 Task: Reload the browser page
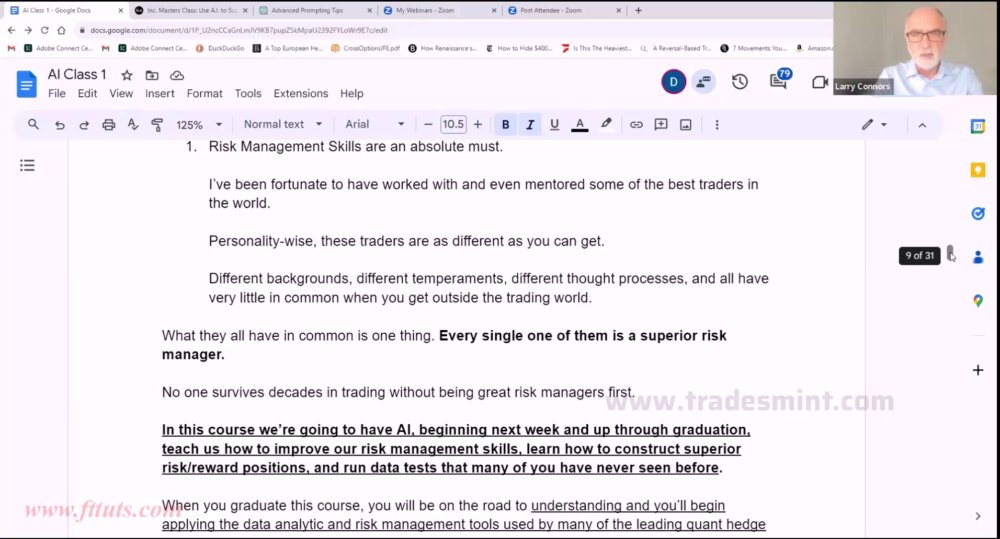click(x=44, y=30)
